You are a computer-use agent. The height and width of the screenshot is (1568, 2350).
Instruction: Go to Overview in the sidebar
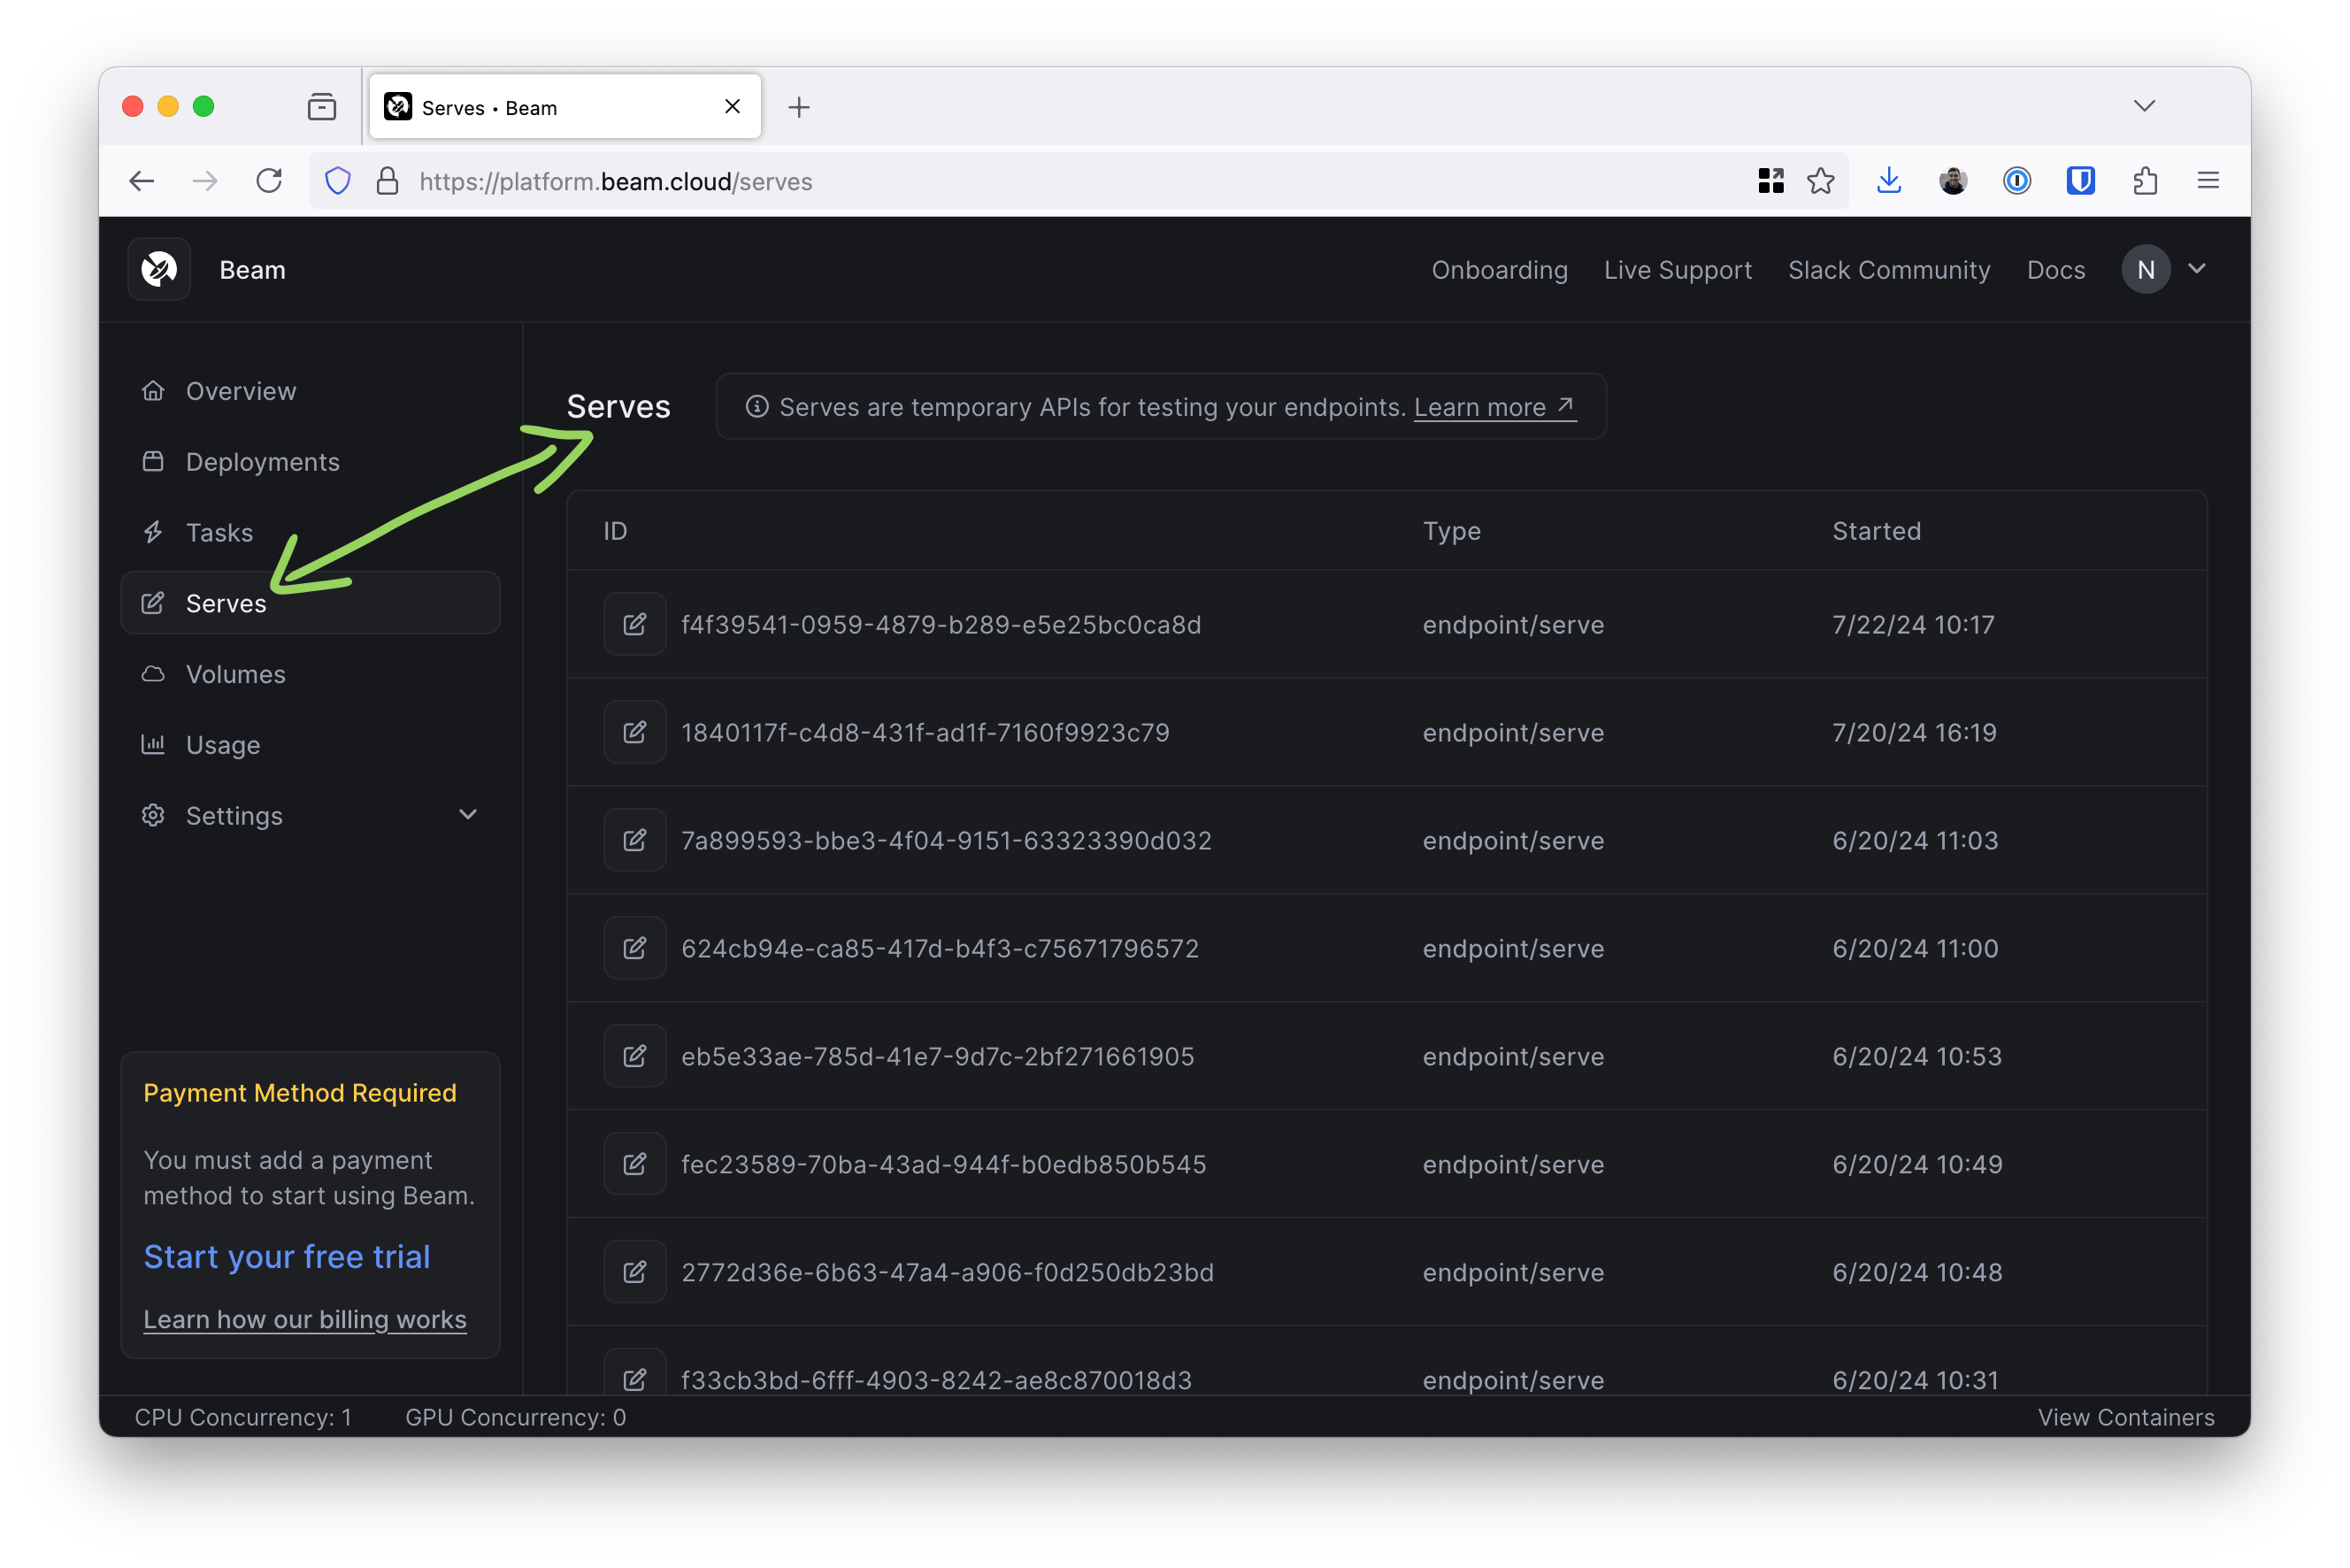click(310, 391)
